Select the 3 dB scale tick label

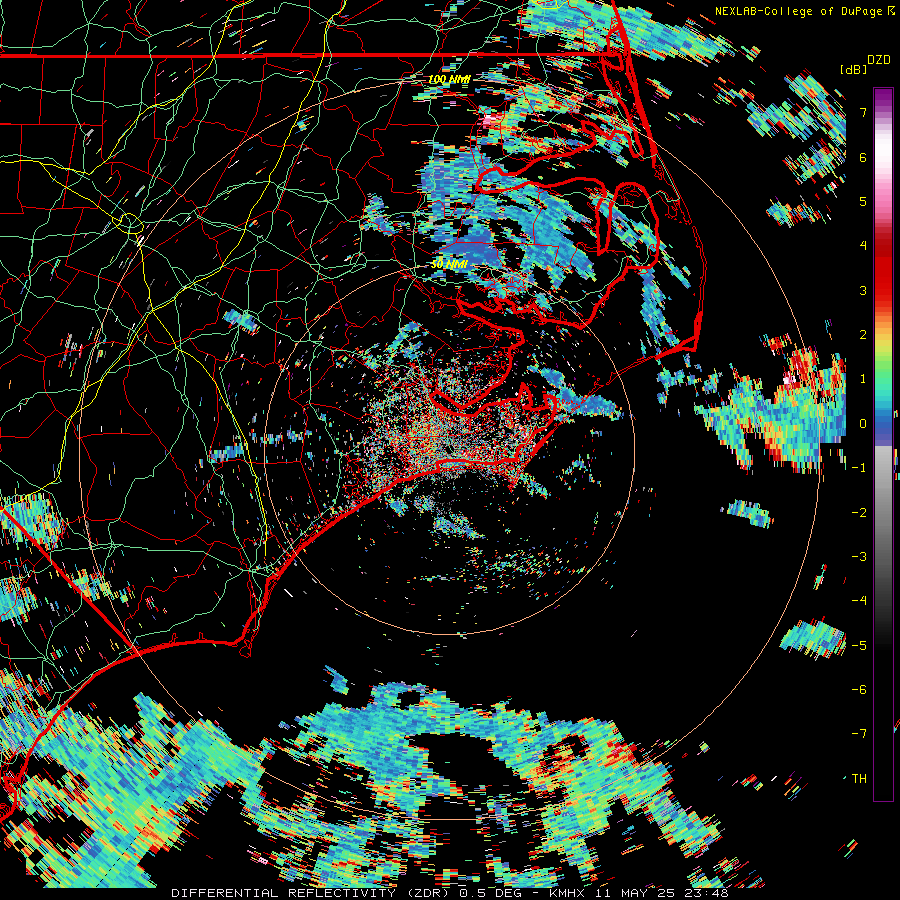pos(863,290)
